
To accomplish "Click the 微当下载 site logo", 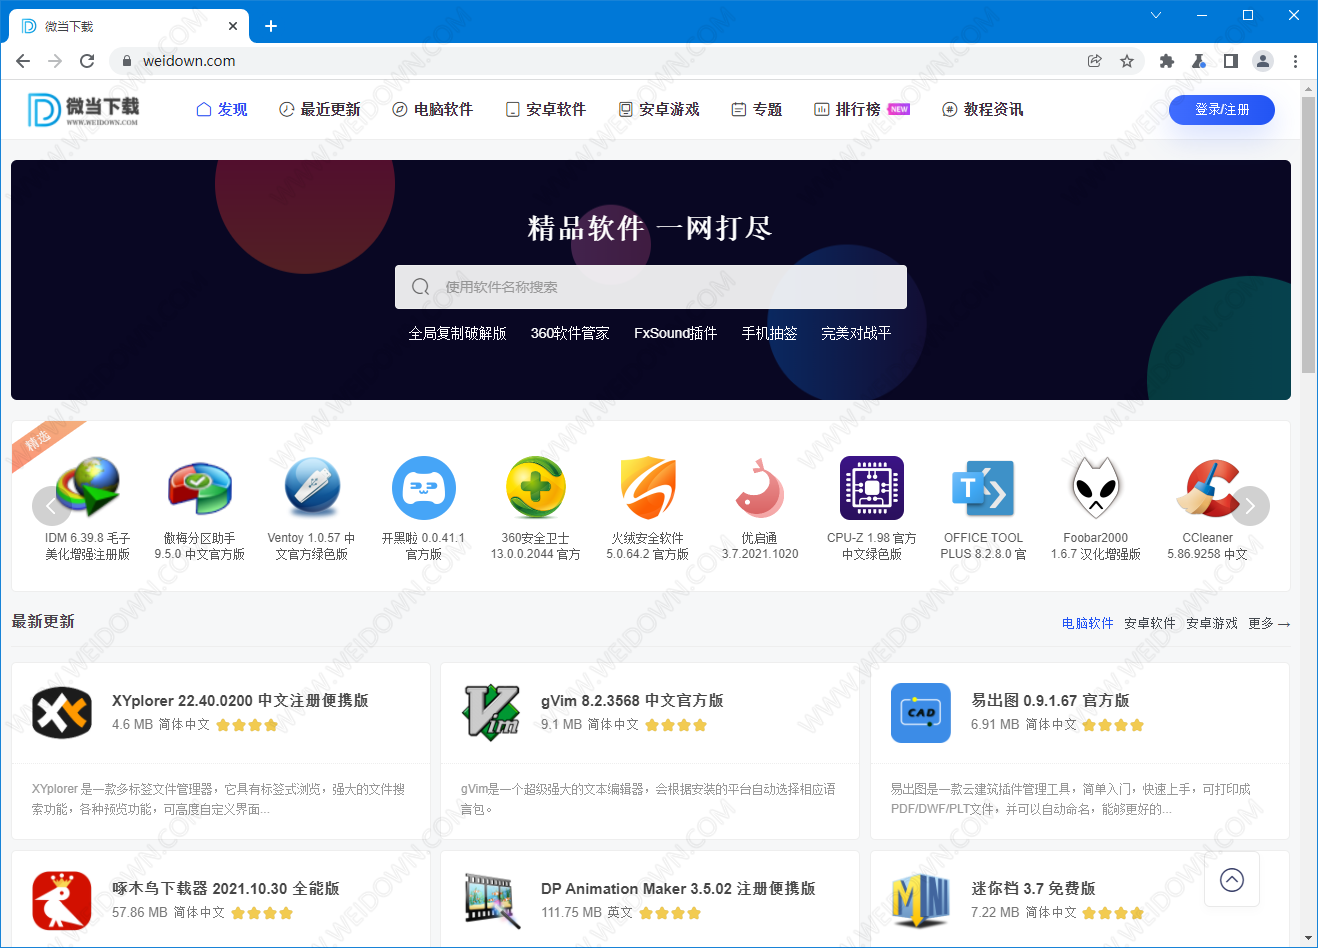I will [x=83, y=109].
